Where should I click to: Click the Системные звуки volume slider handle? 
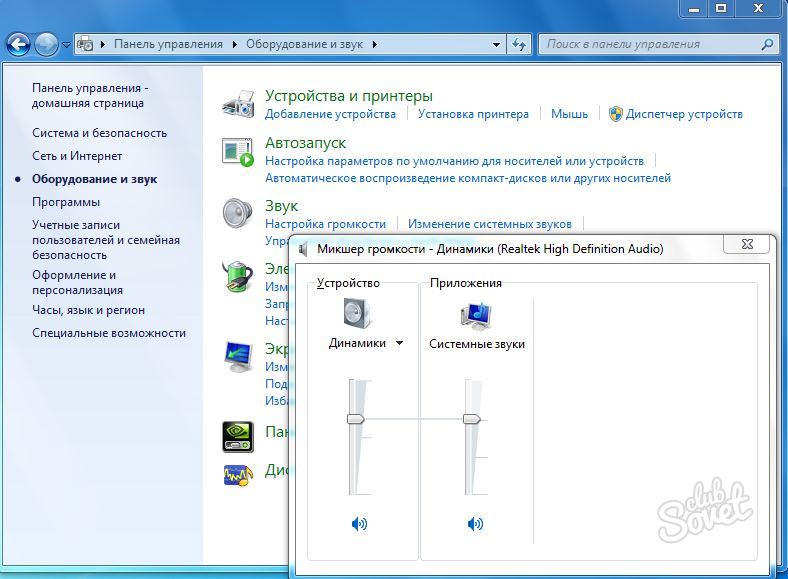click(472, 419)
